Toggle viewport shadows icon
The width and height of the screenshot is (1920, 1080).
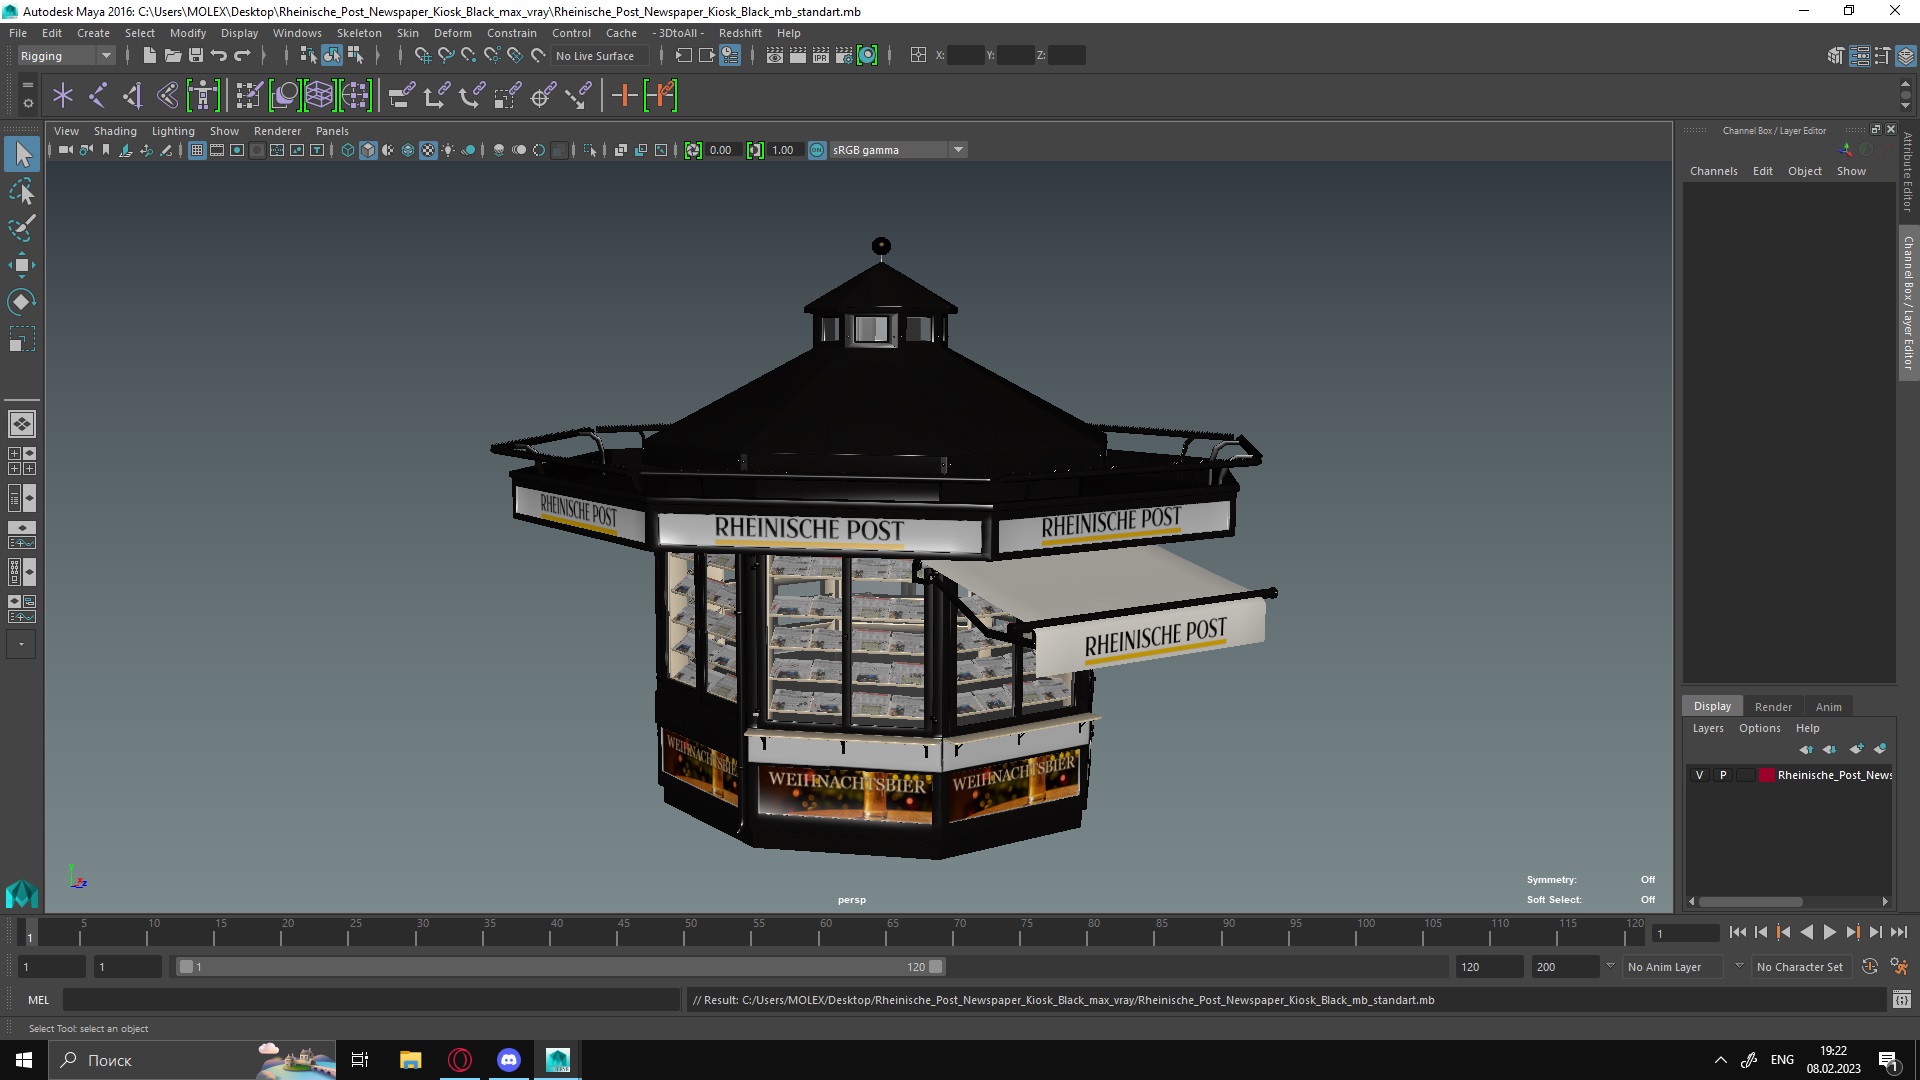[x=468, y=150]
